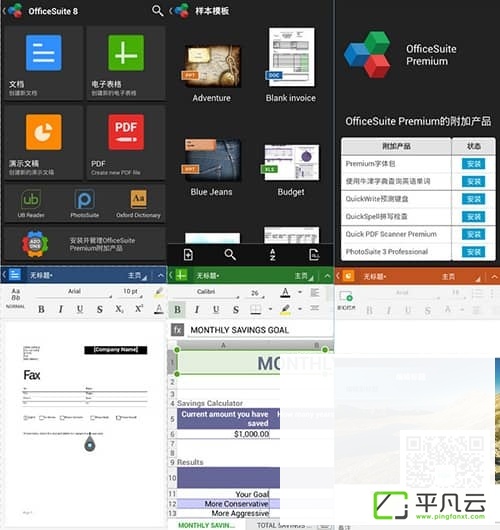Sort templates with the A-Z icon
The height and width of the screenshot is (530, 500).
click(x=272, y=255)
